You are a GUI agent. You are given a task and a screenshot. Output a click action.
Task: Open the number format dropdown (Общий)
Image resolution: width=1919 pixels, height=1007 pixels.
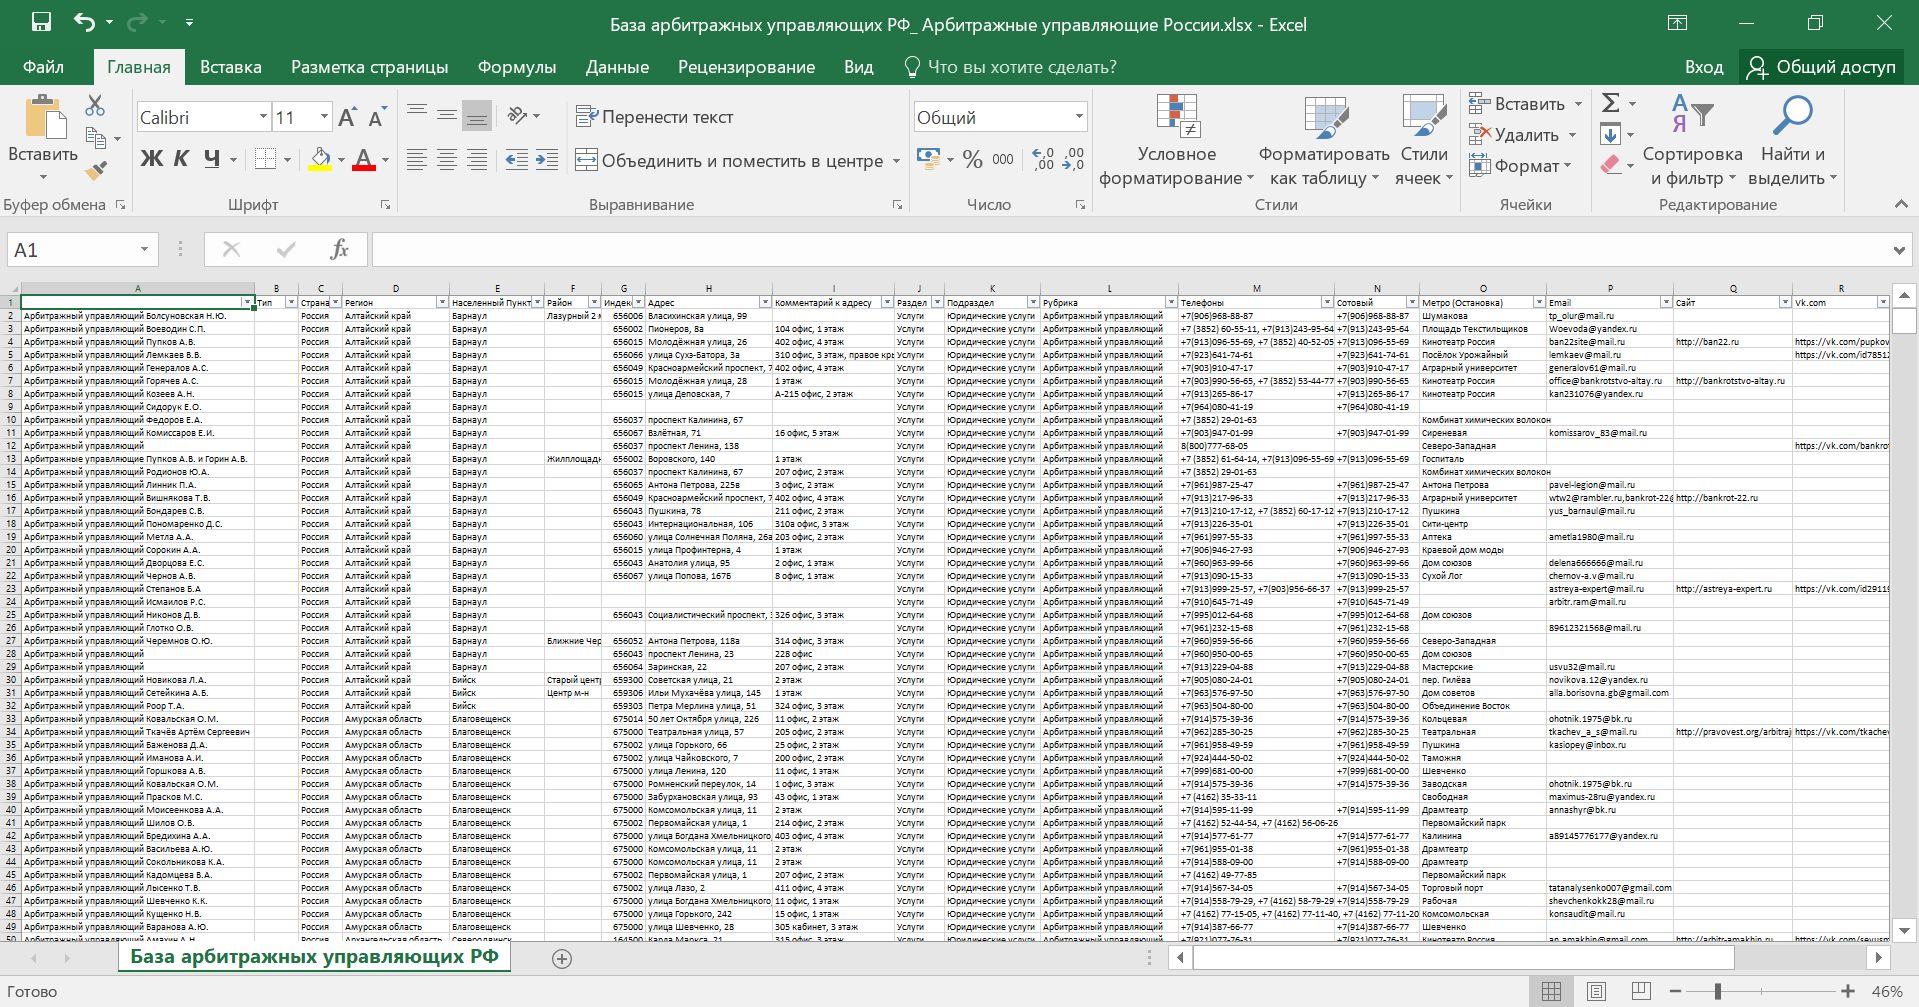1079,117
